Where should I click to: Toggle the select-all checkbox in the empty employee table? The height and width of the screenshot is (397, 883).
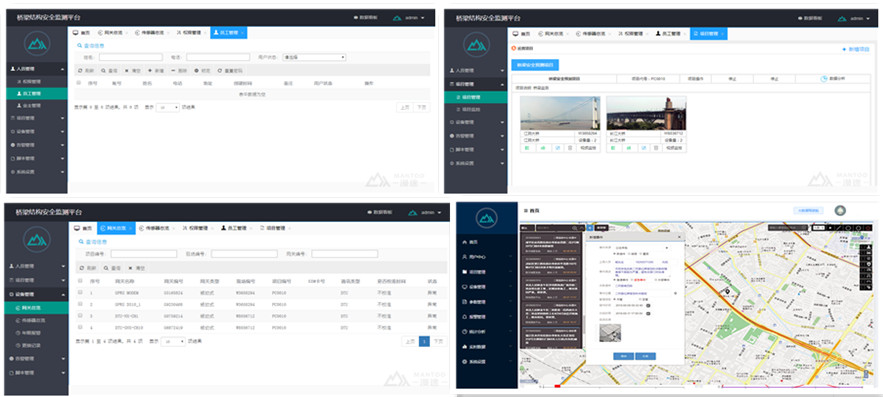(79, 83)
